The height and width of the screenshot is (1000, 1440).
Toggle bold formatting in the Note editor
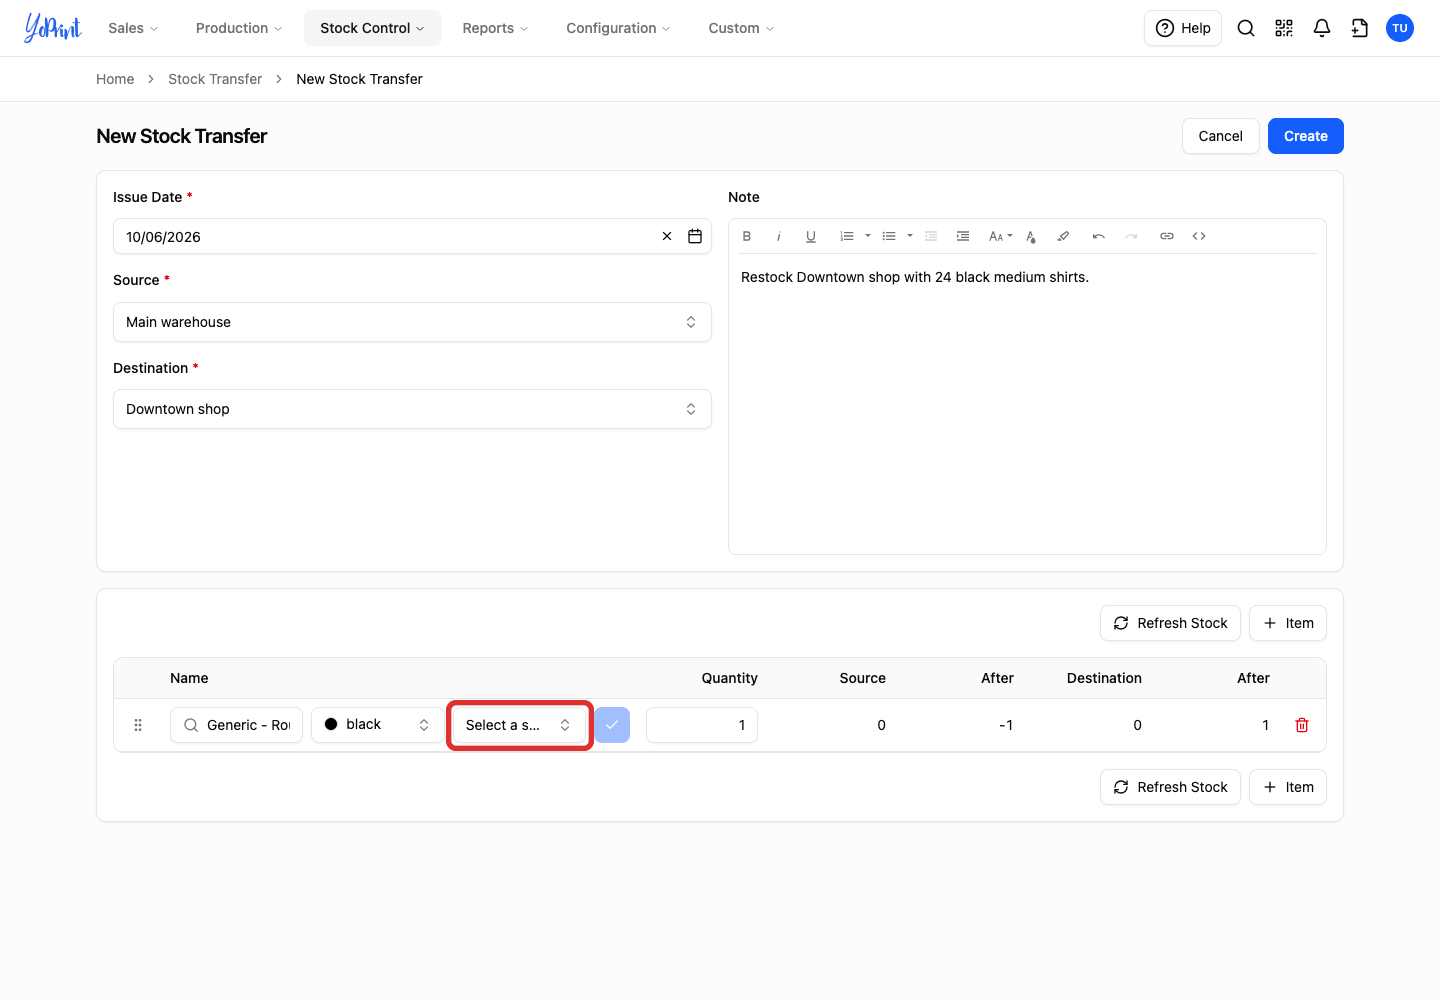tap(747, 236)
